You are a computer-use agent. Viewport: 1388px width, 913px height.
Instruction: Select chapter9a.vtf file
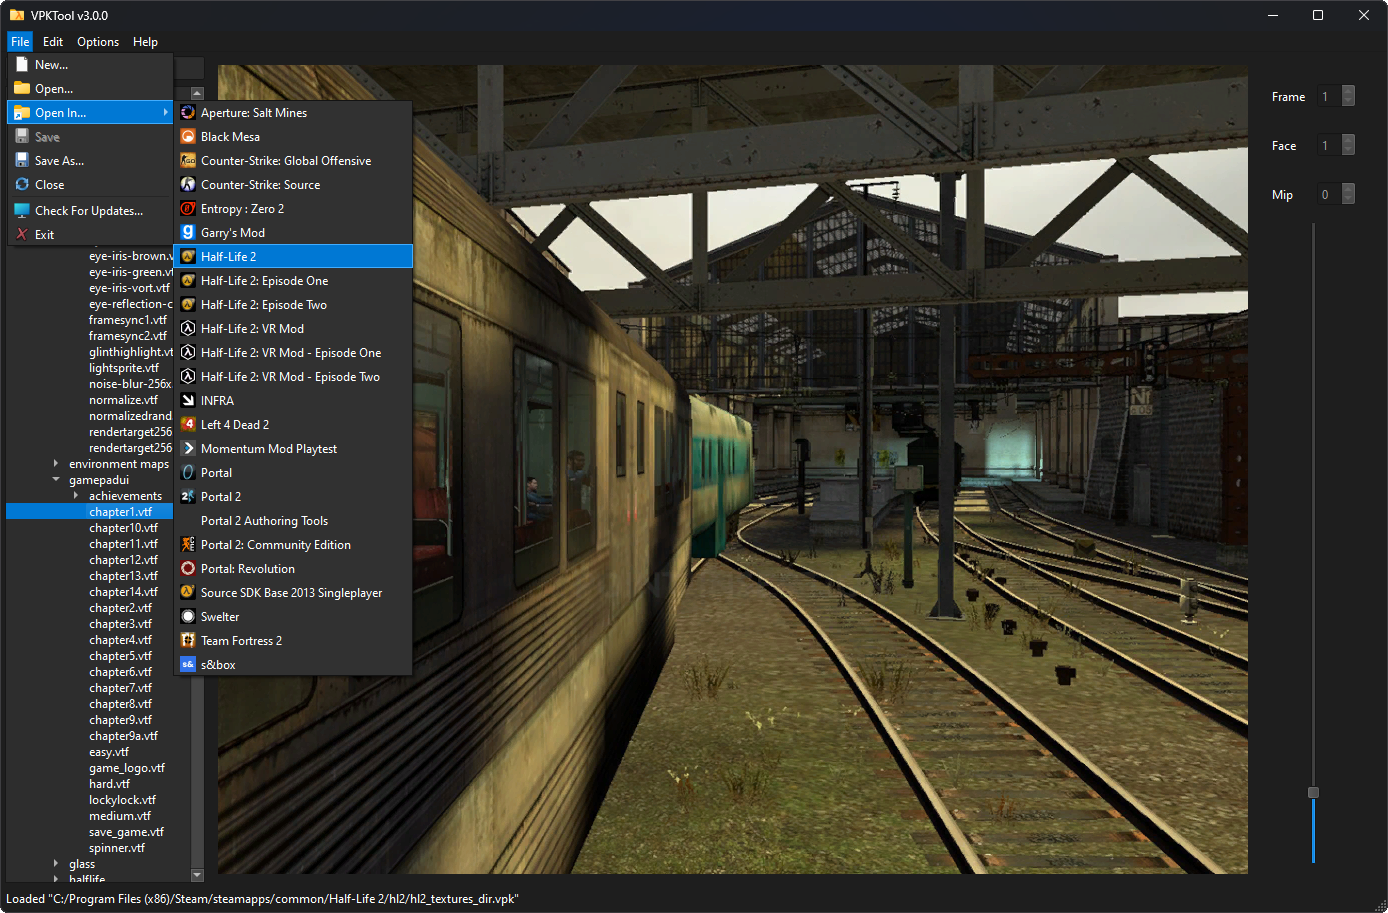[123, 735]
